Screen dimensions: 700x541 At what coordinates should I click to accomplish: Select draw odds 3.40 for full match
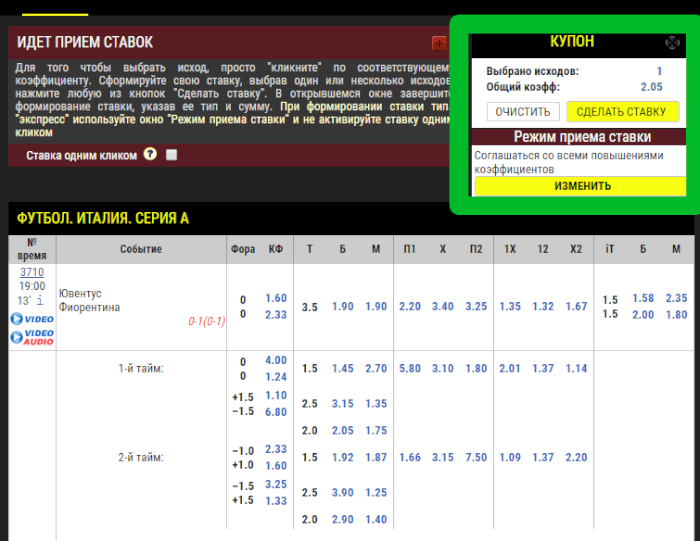click(x=443, y=307)
